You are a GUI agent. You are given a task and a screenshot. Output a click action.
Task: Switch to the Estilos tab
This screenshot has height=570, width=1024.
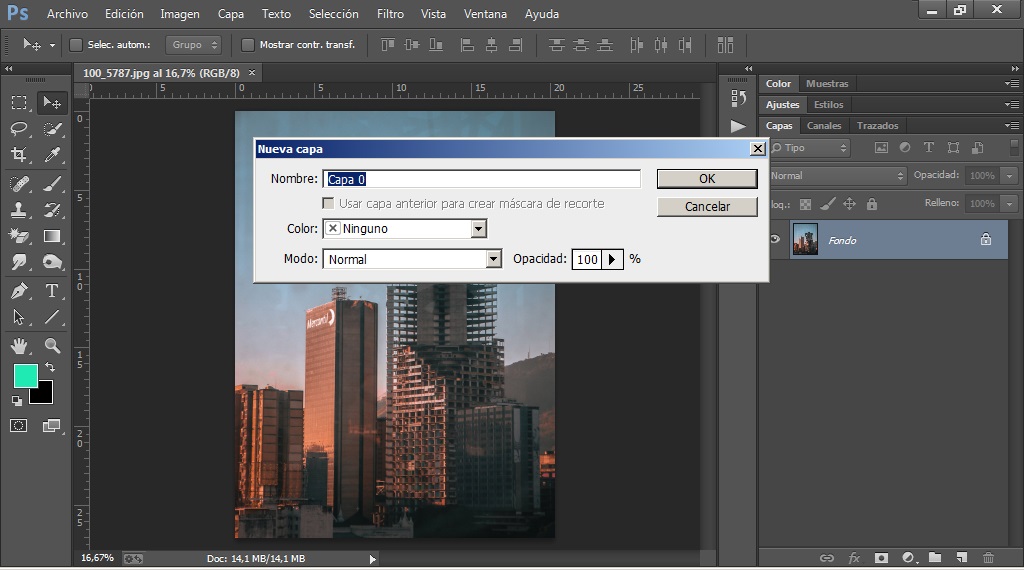coord(829,104)
